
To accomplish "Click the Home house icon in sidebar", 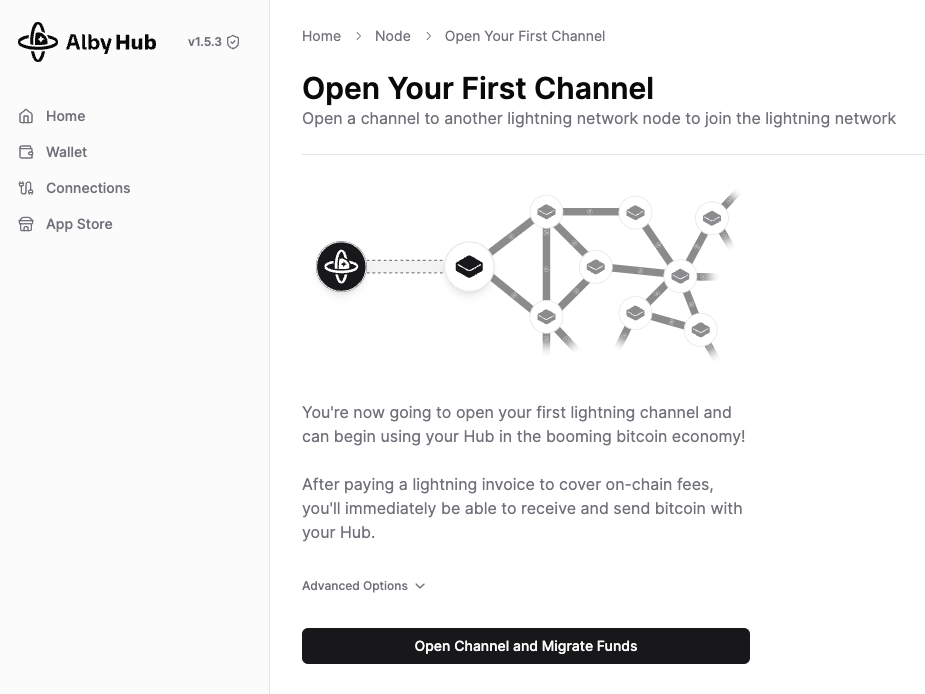I will 26,116.
